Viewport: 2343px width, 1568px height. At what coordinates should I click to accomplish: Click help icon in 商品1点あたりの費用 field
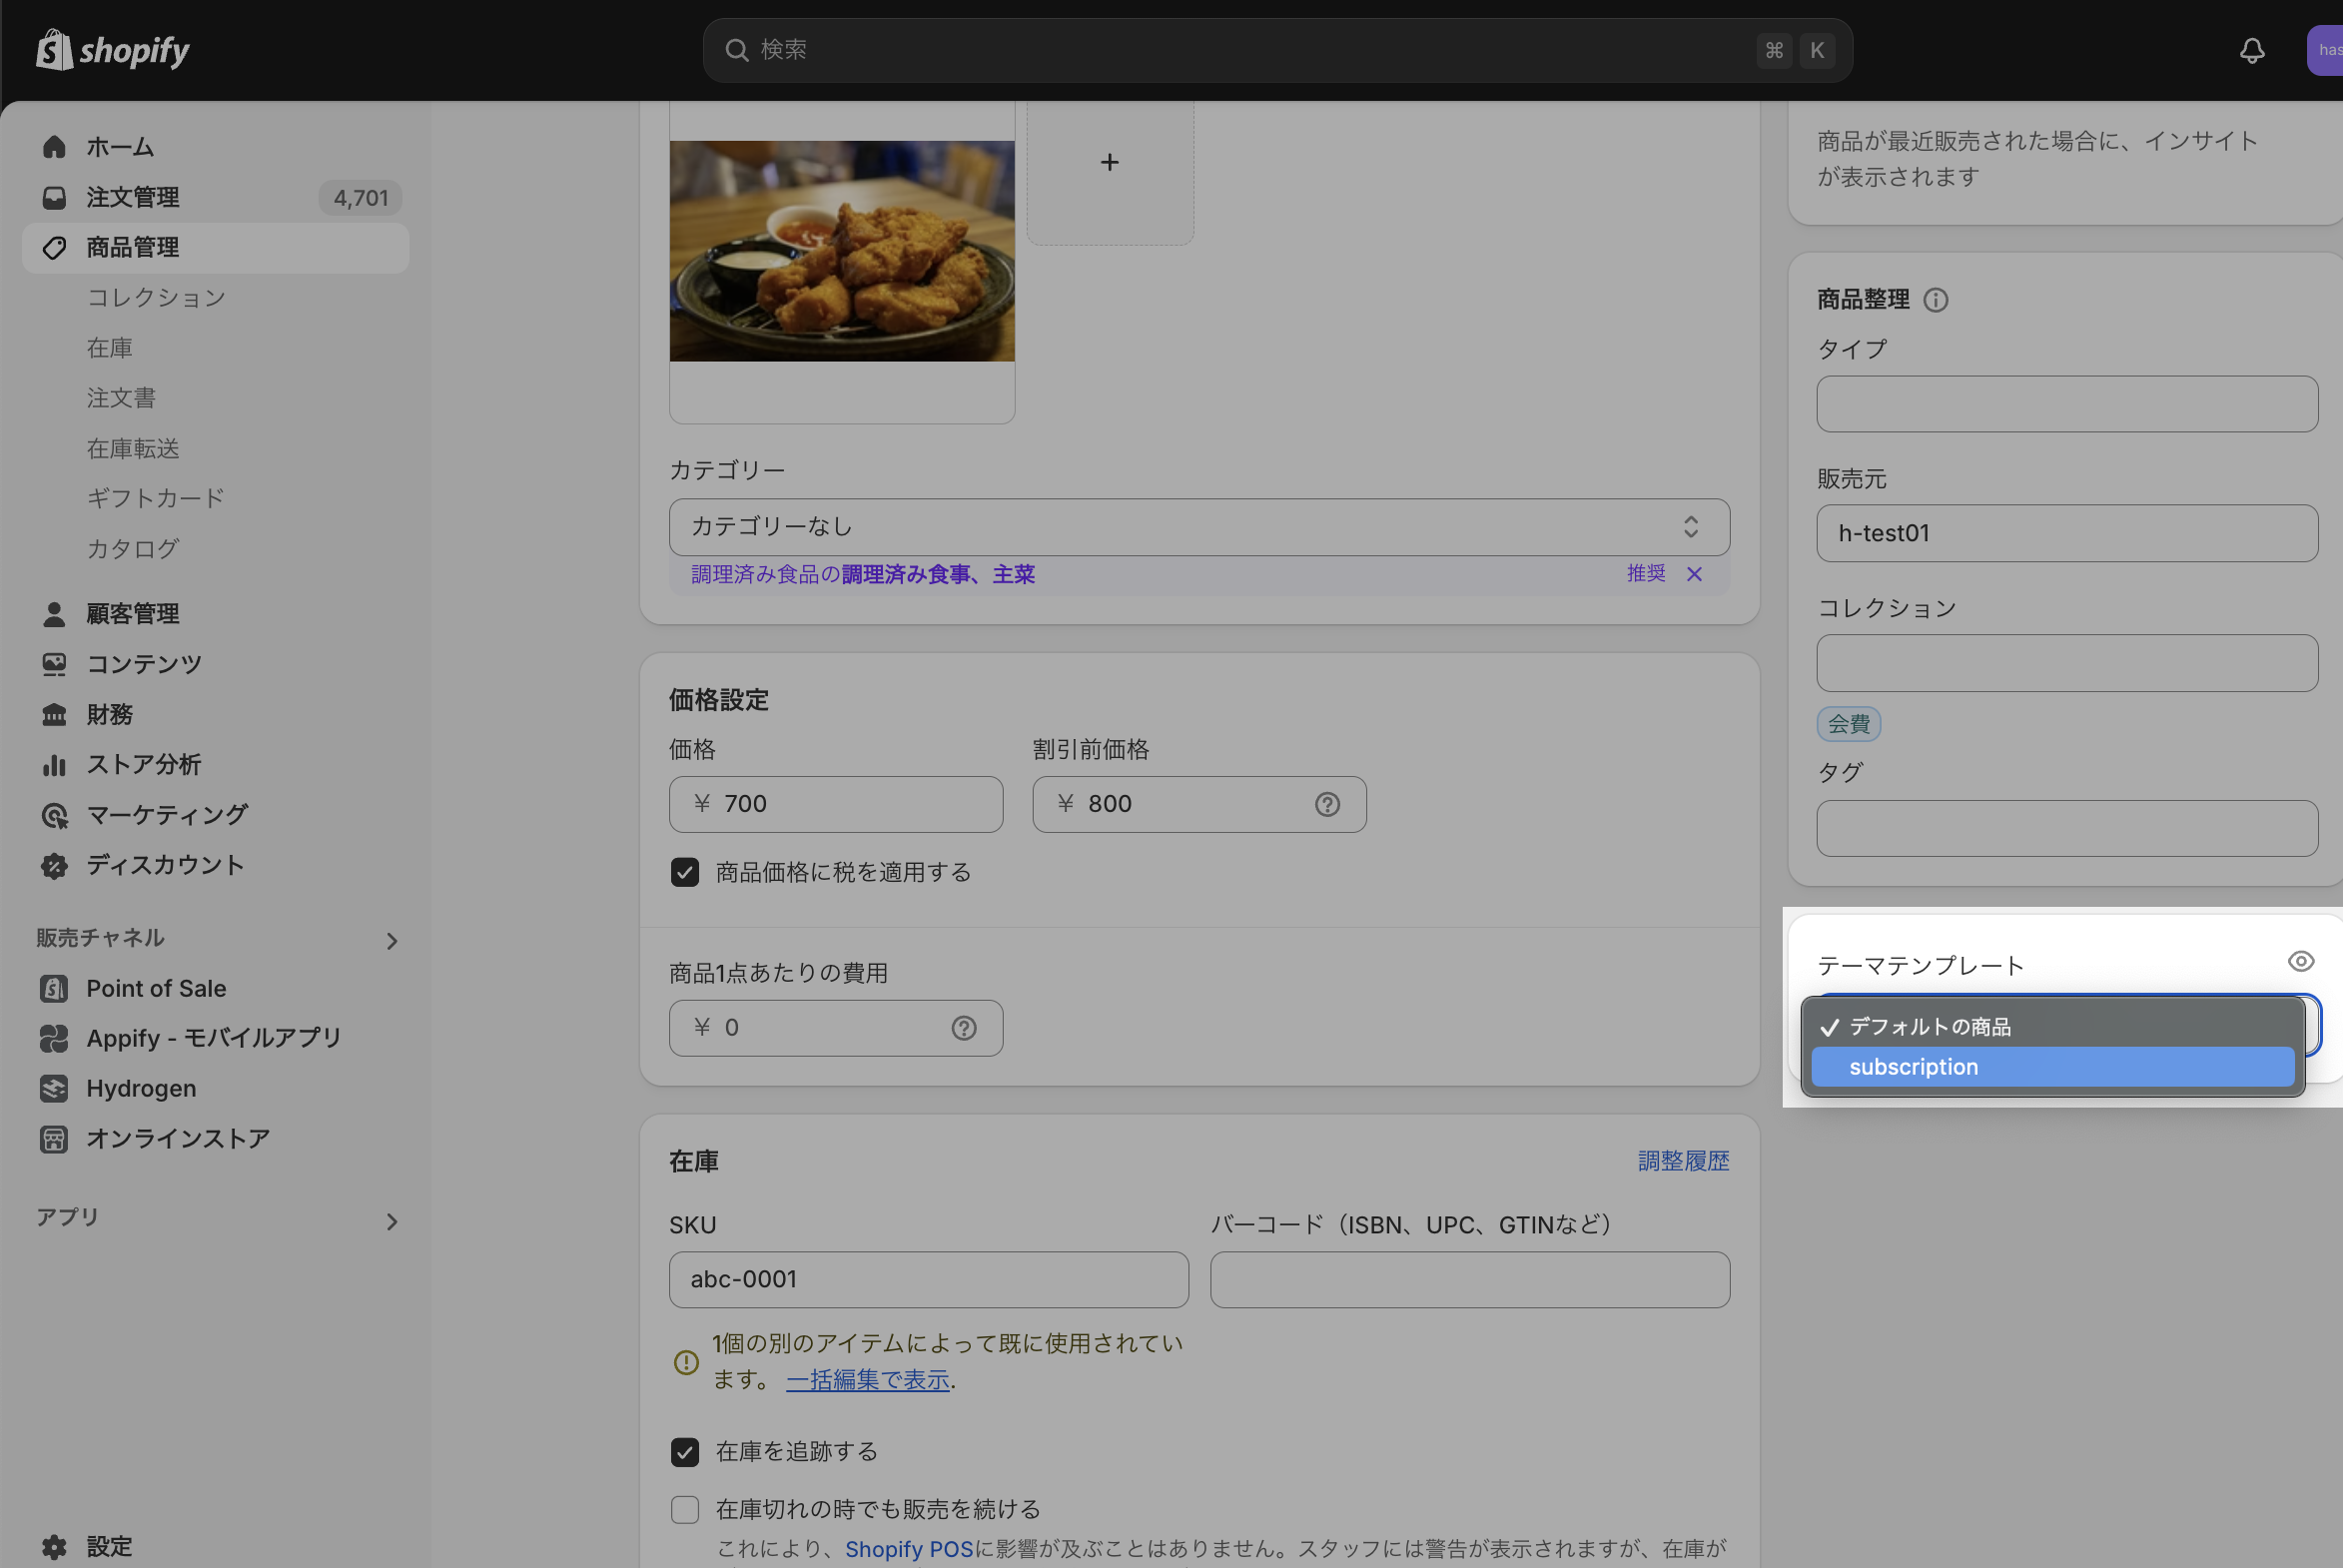pos(963,1028)
